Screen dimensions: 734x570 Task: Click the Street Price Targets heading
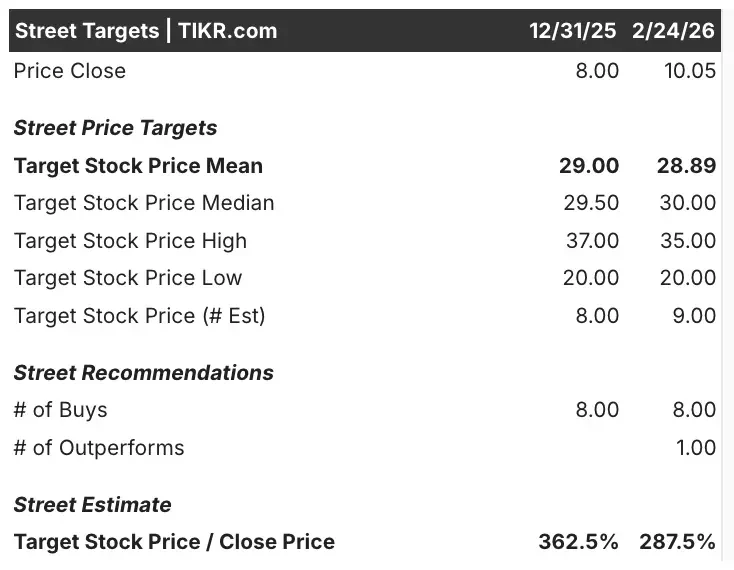point(115,128)
